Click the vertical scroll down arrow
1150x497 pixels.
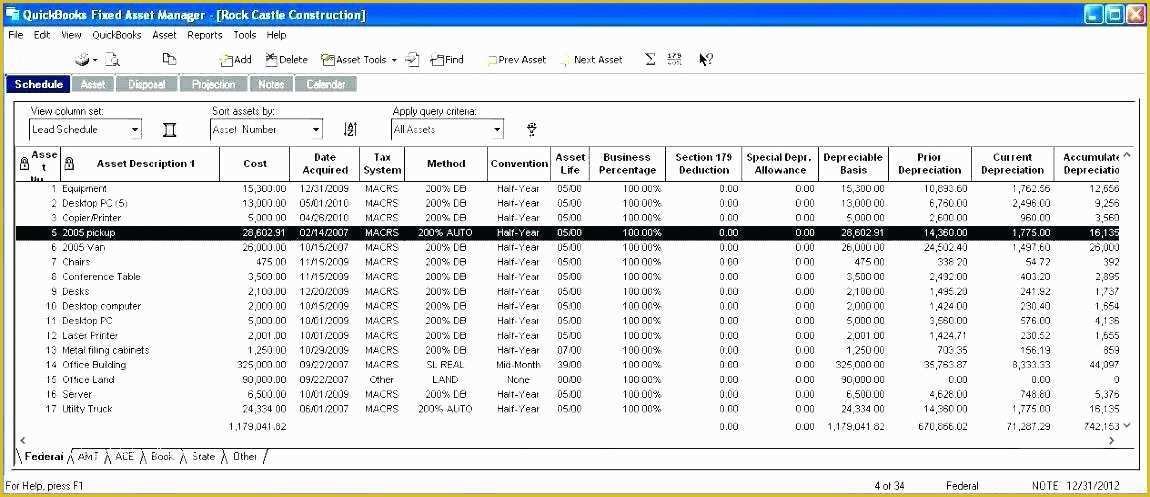tap(1128, 426)
